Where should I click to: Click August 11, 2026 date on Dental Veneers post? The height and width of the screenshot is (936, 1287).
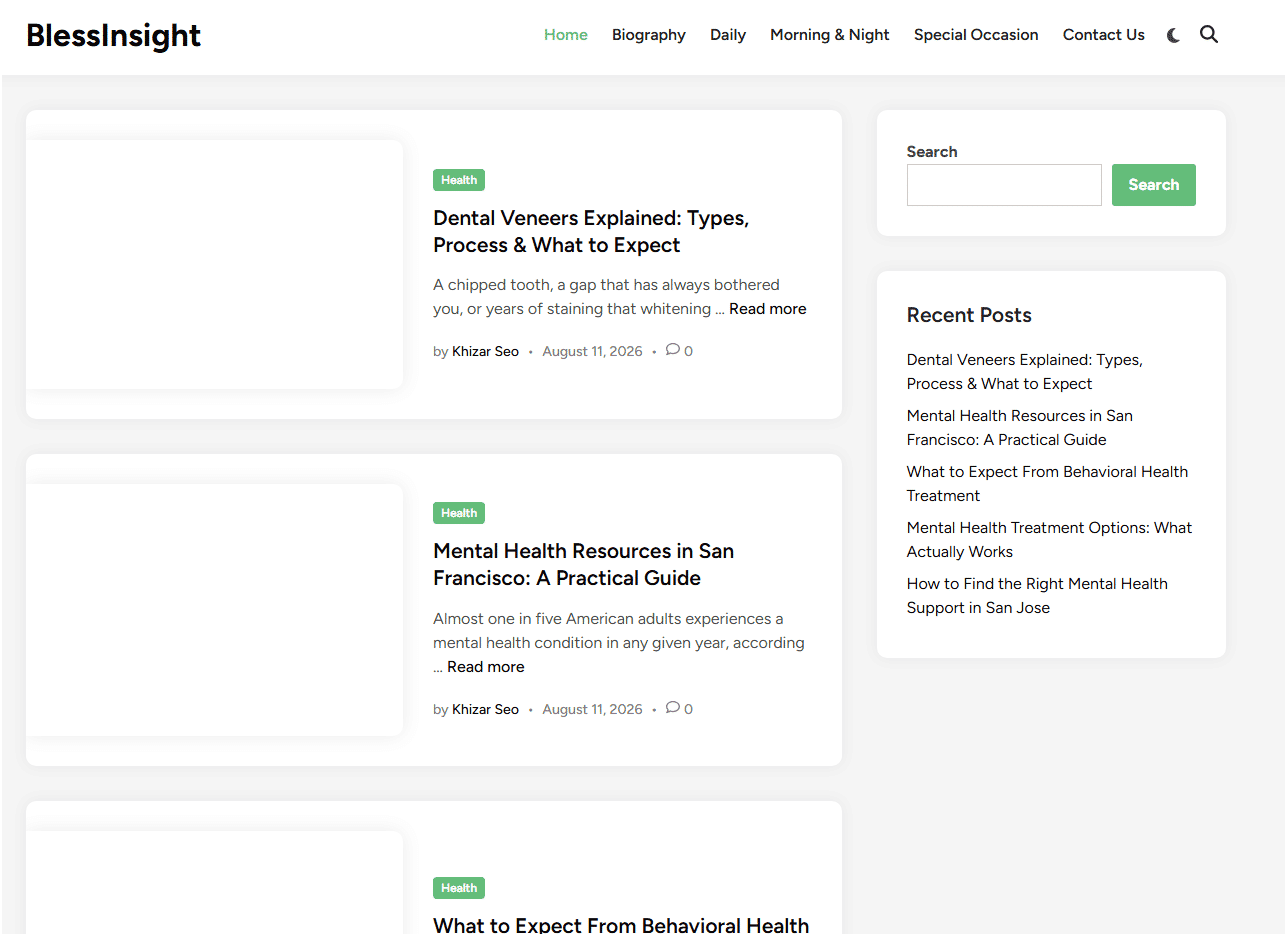click(593, 351)
